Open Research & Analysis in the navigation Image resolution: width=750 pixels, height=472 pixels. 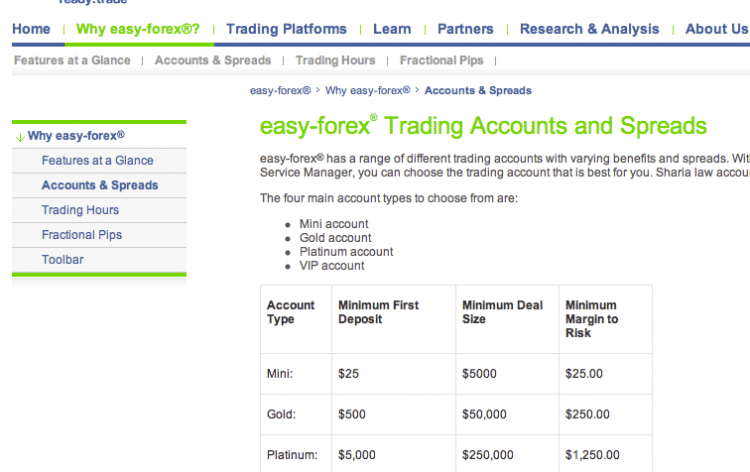pos(589,29)
